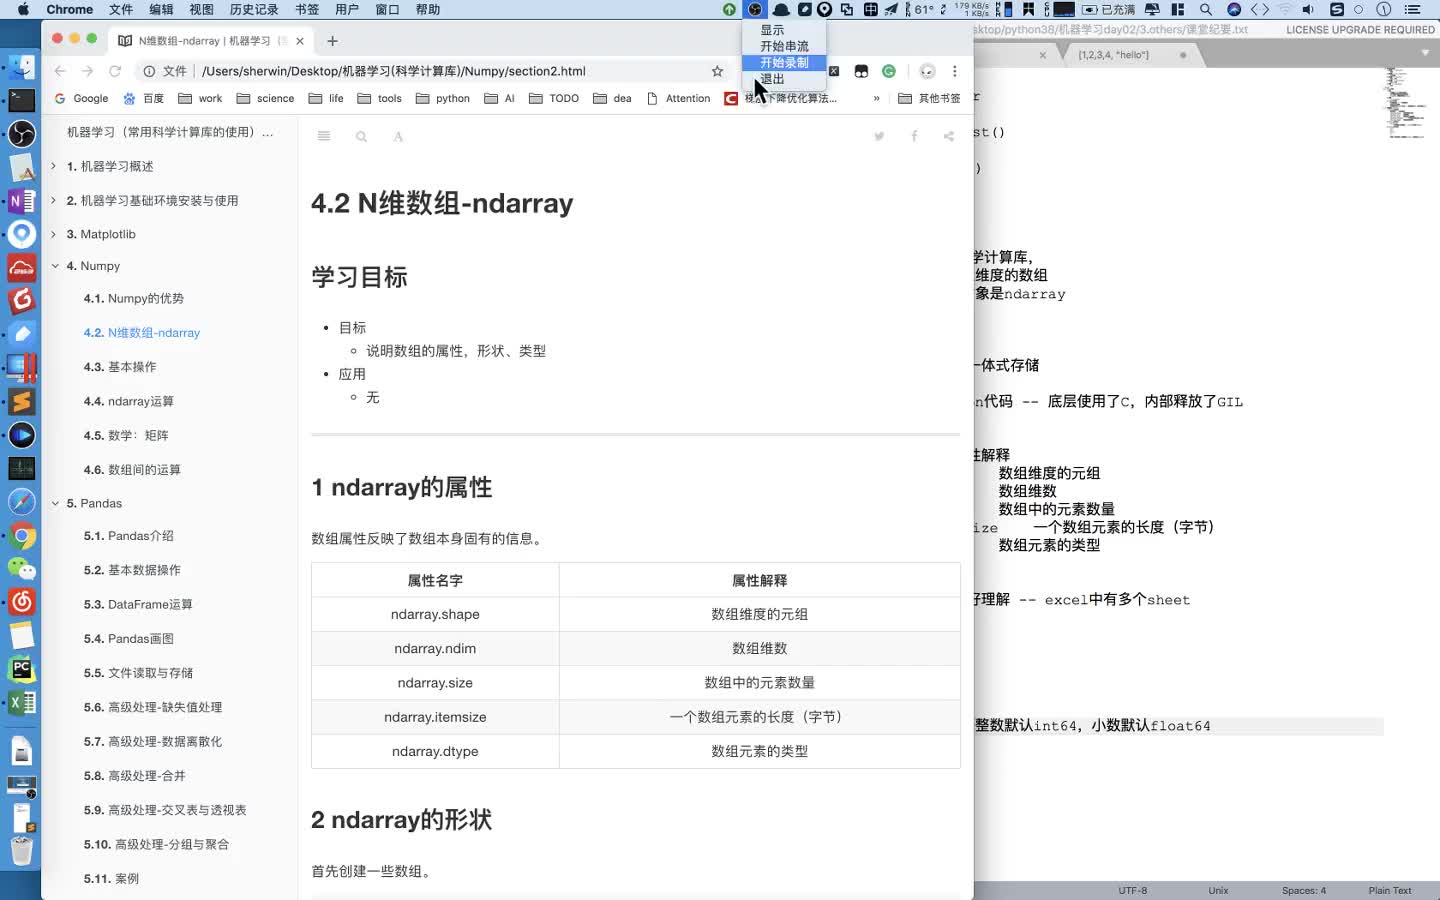Open Safari from the Dock
Image resolution: width=1440 pixels, height=900 pixels.
click(22, 502)
